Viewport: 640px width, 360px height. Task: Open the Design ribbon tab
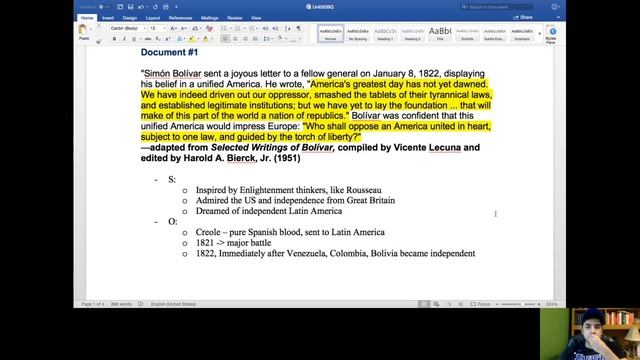point(130,18)
